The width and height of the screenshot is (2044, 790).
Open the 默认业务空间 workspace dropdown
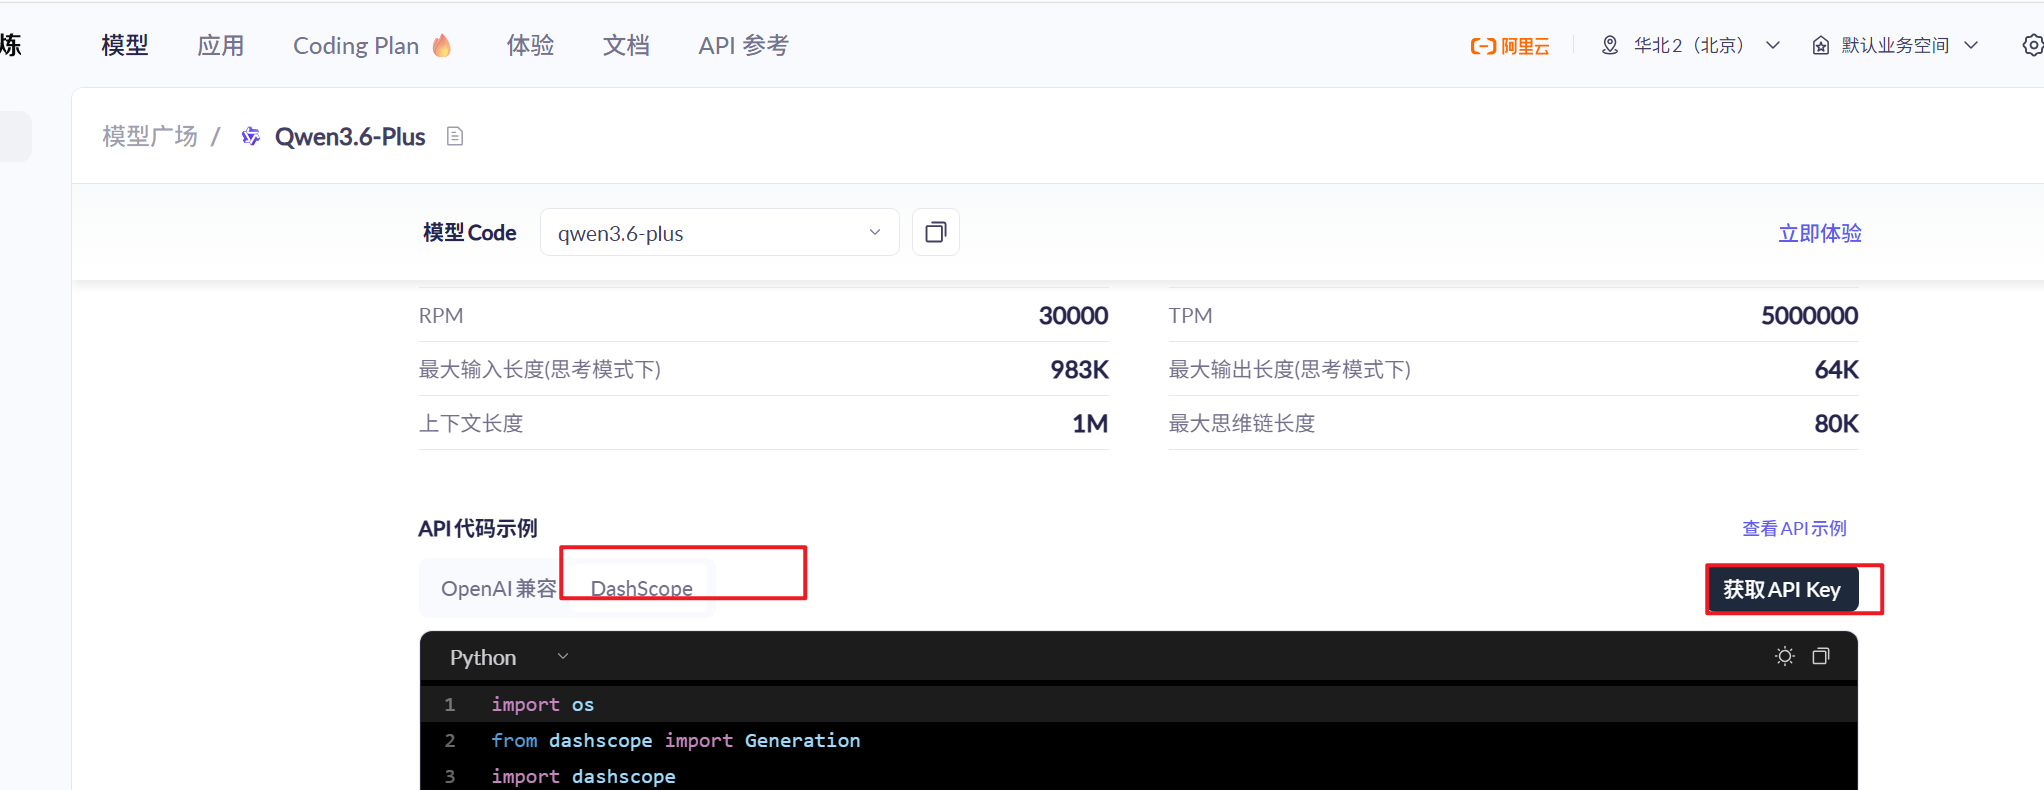tap(1971, 46)
